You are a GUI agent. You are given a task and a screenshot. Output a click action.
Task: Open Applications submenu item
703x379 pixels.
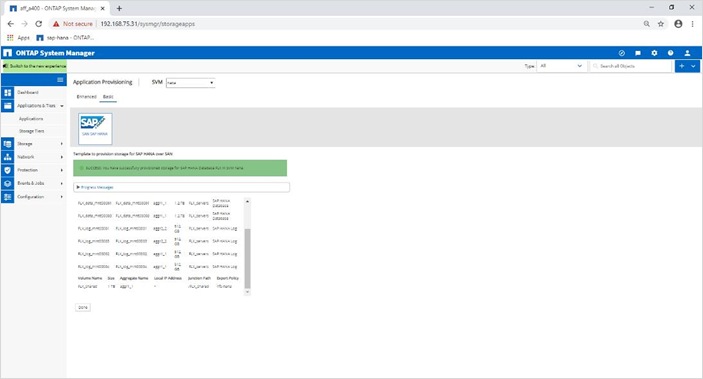point(31,119)
